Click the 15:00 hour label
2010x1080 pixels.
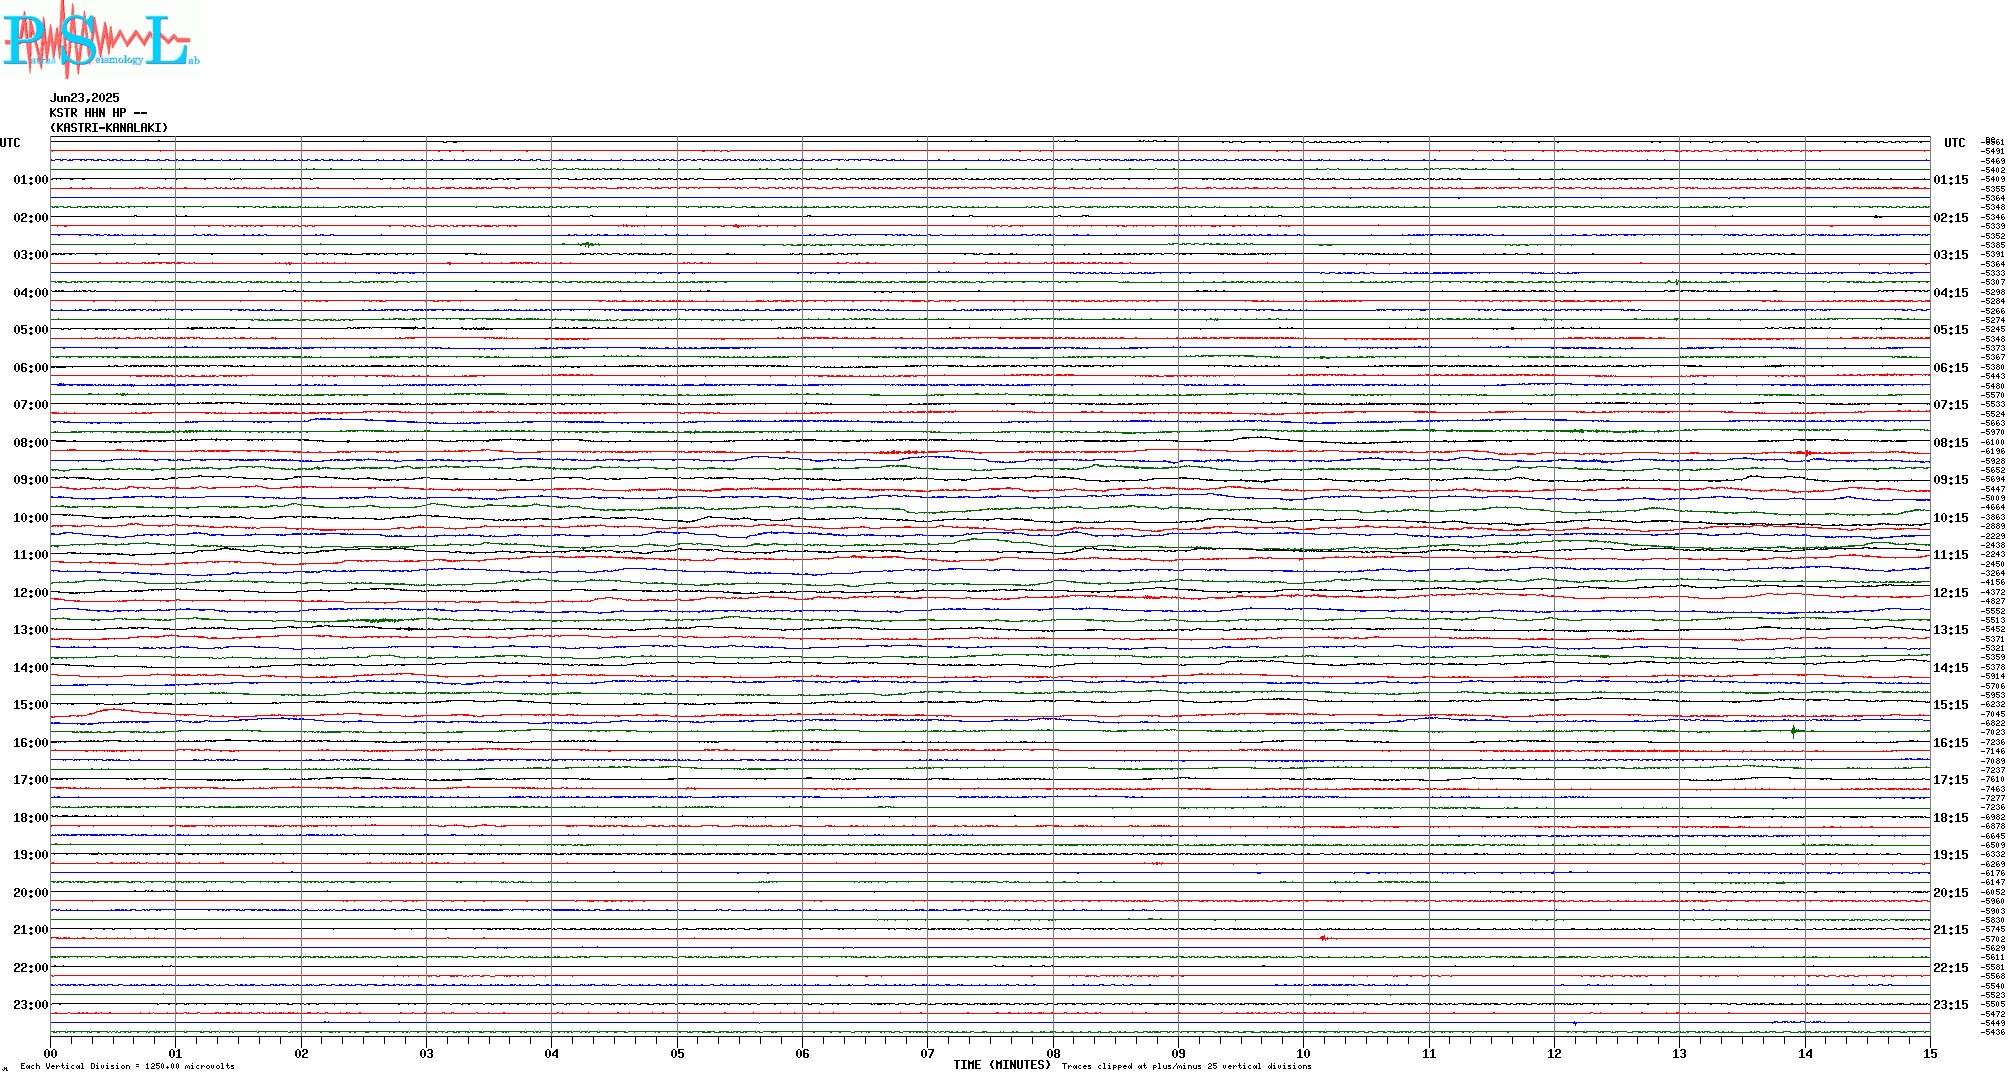(31, 705)
